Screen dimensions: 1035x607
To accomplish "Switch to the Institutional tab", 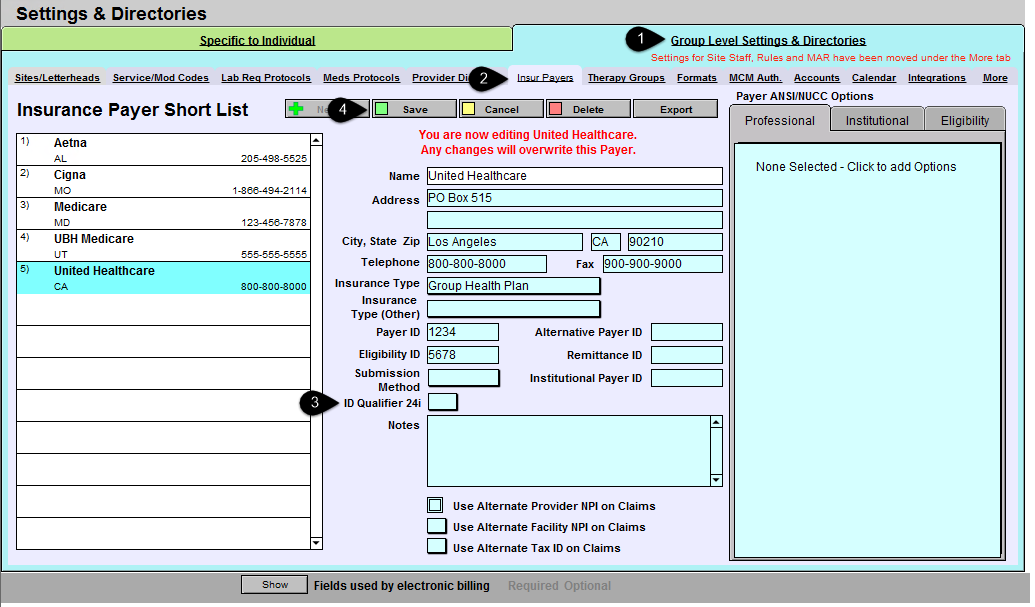I will point(877,120).
